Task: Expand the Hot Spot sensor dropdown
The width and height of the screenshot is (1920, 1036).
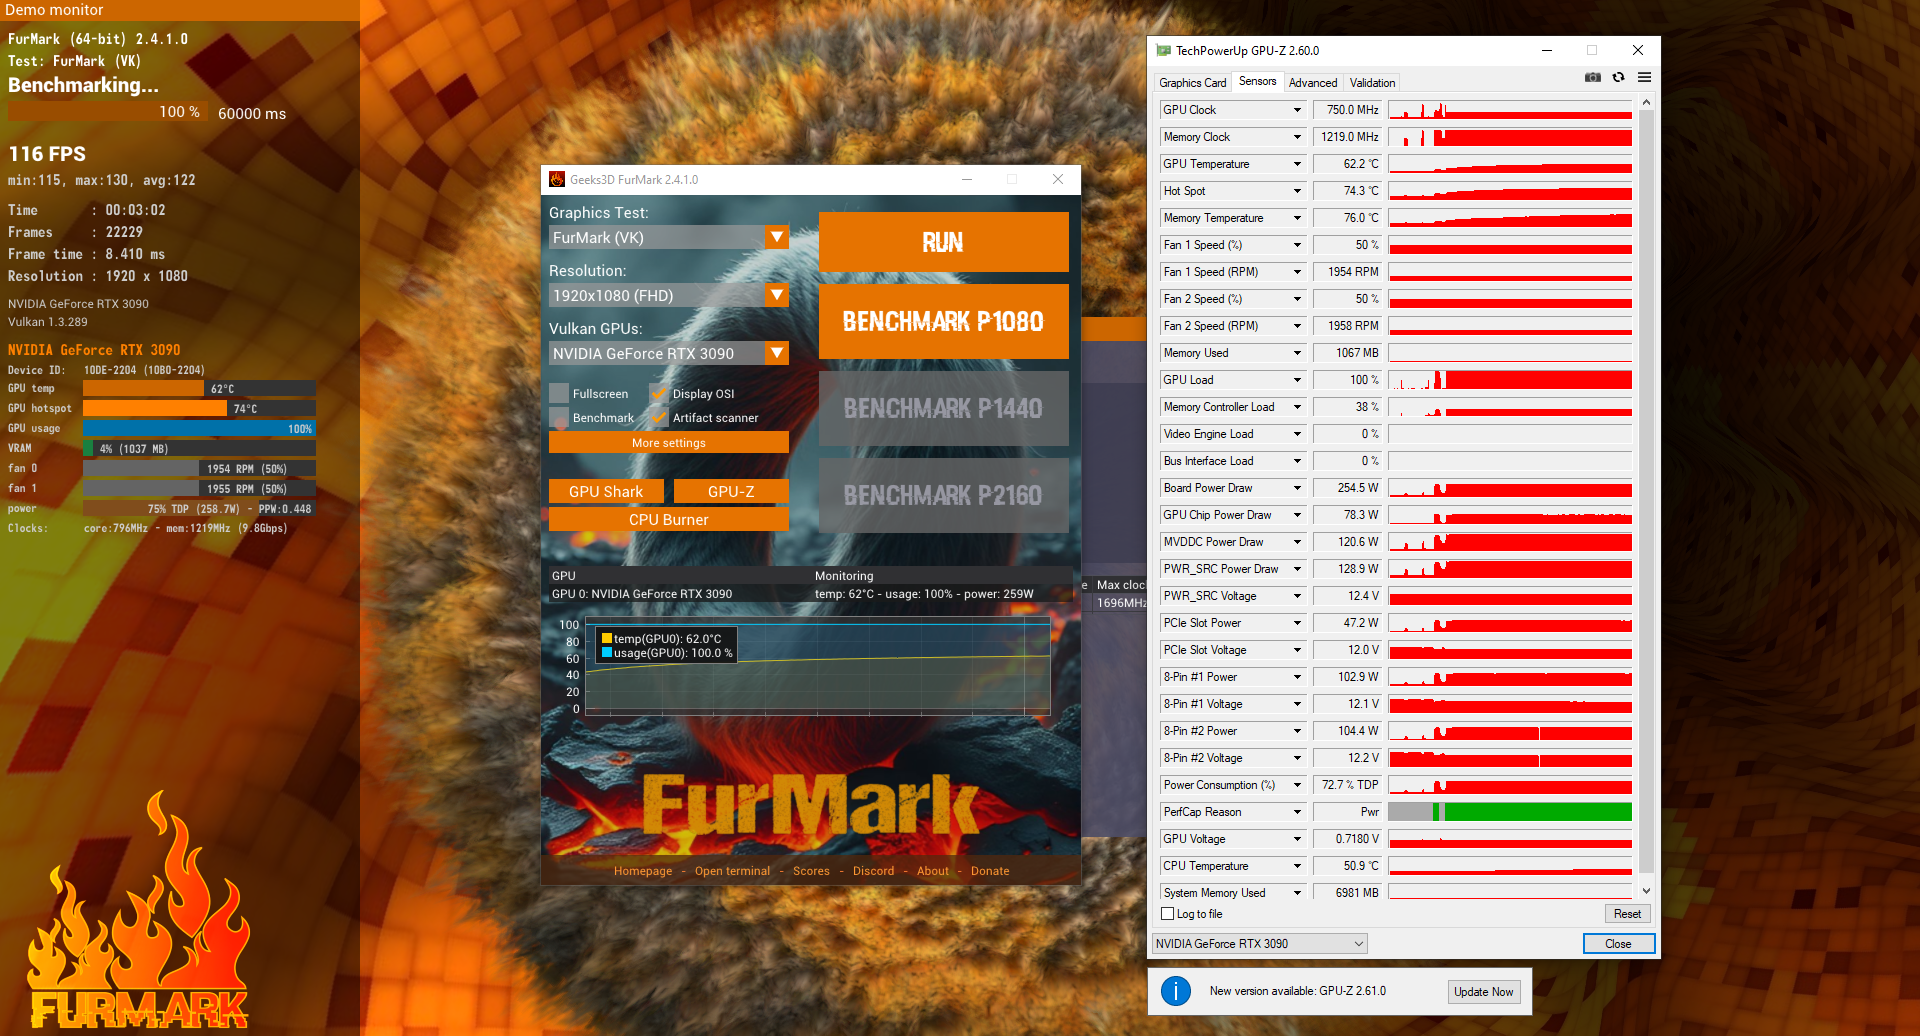Action: coord(1297,191)
